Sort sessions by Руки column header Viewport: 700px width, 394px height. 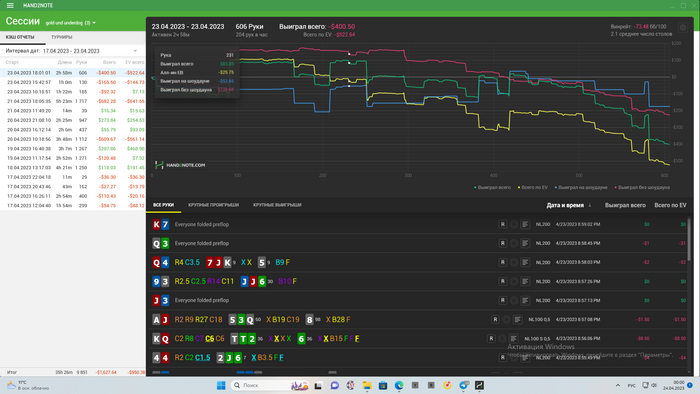81,62
